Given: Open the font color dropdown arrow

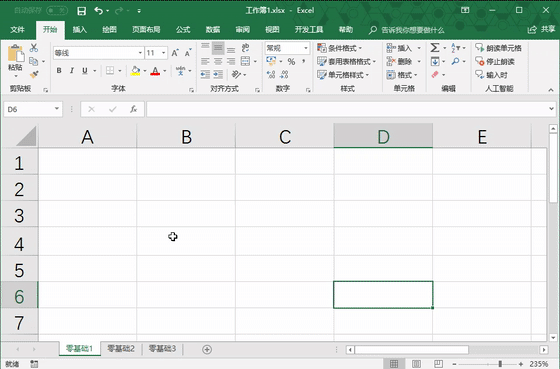Looking at the screenshot, I should coord(165,71).
